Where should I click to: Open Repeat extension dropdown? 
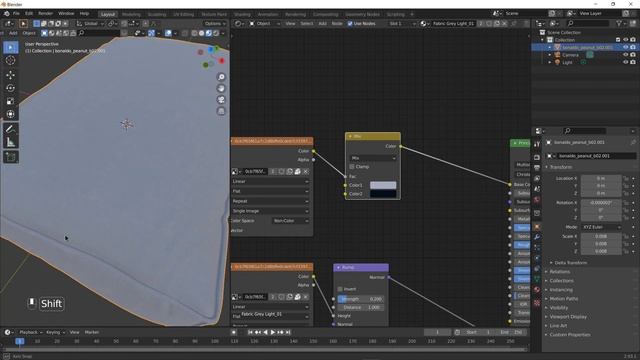pos(270,201)
